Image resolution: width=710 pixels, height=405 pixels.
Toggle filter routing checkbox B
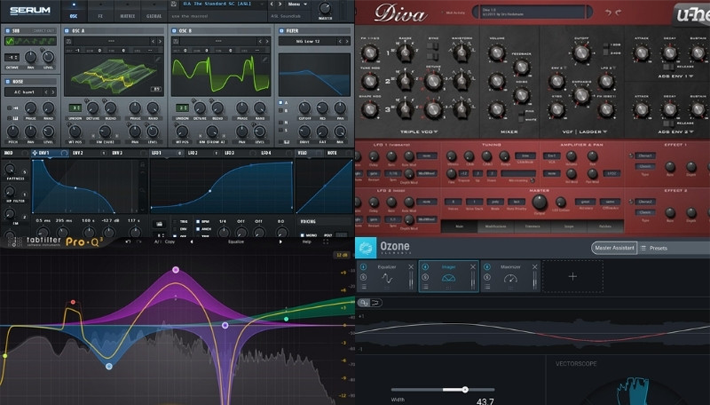[281, 110]
